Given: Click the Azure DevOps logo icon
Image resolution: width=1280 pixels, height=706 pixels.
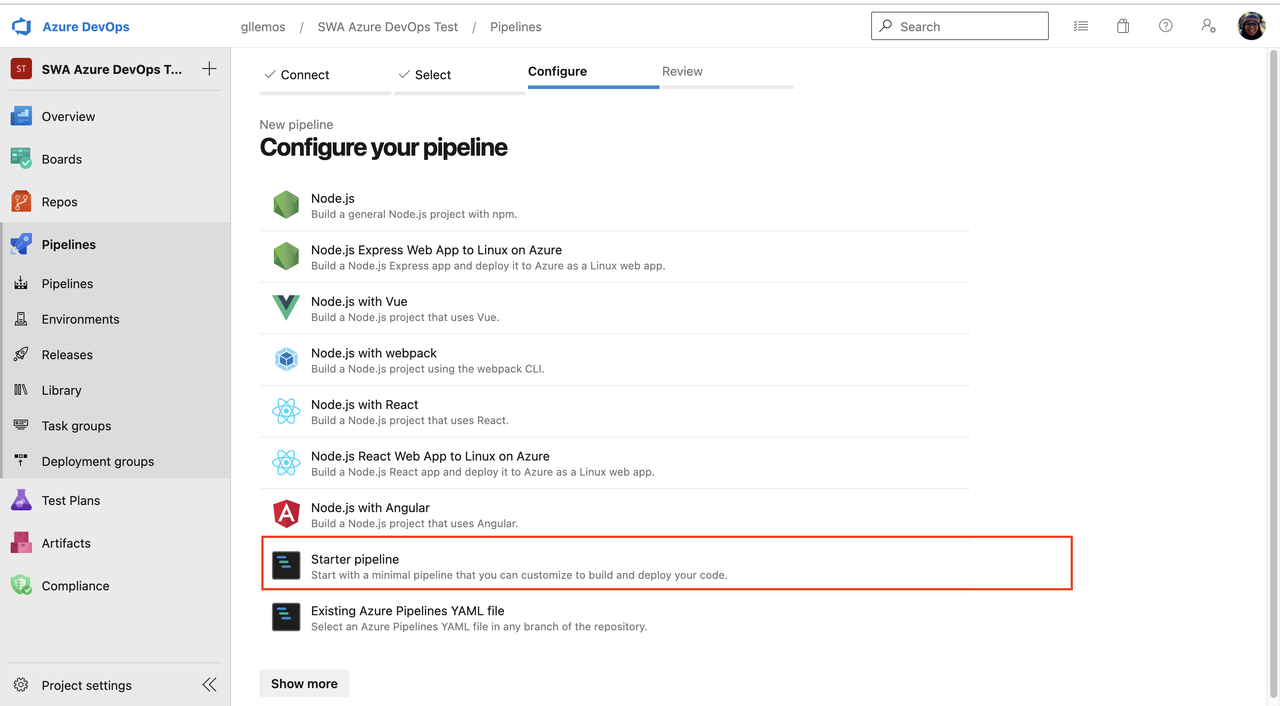Looking at the screenshot, I should coord(22,27).
